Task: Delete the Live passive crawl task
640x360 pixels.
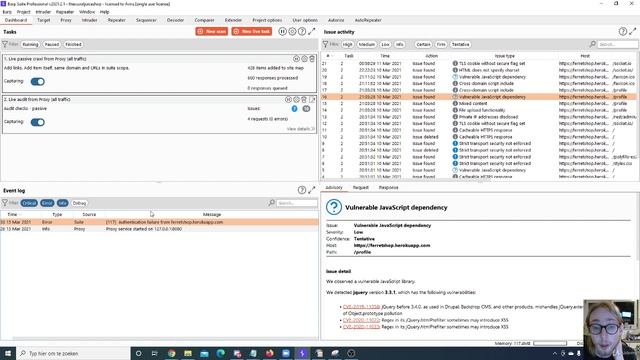Action: [x=312, y=59]
